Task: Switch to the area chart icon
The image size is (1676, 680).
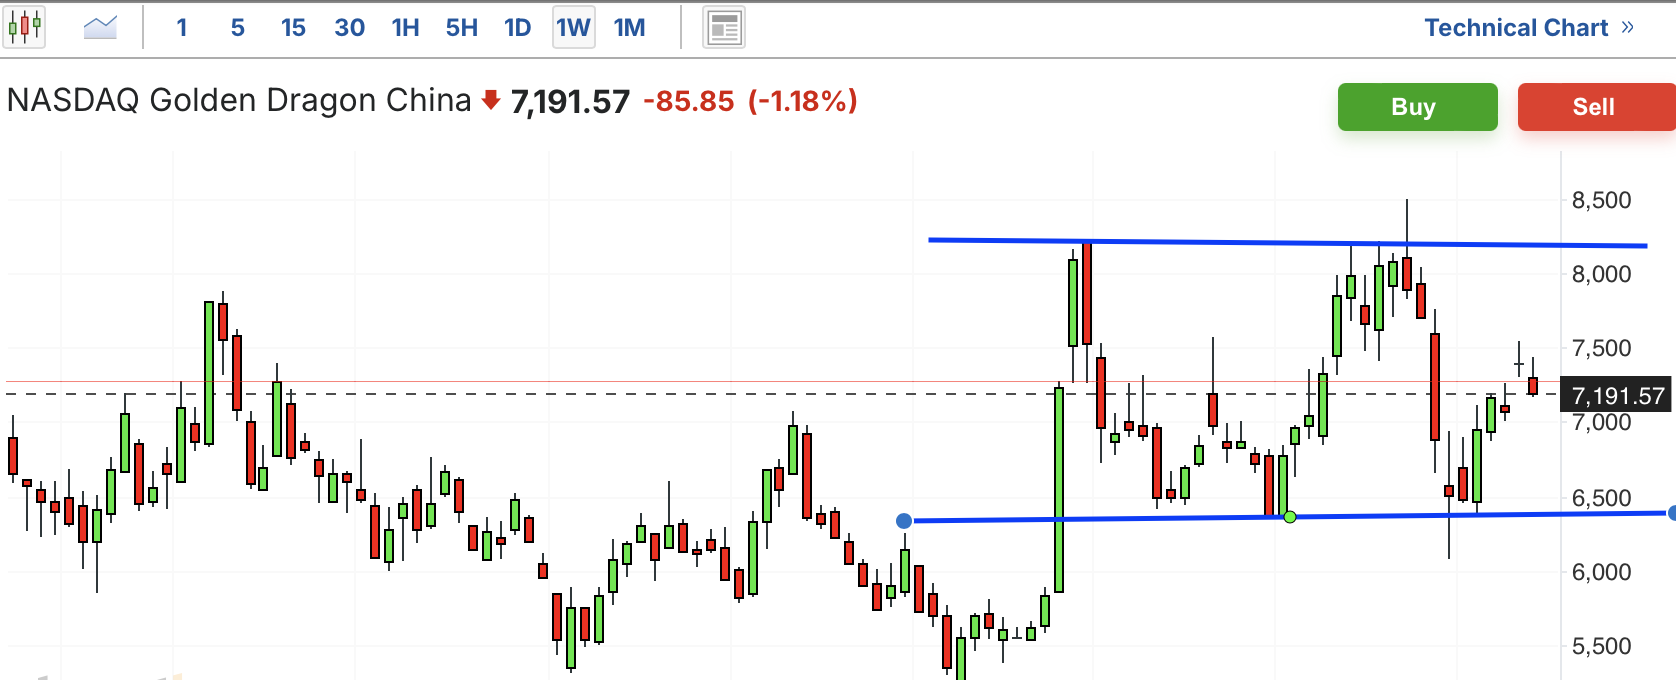Action: point(100,27)
